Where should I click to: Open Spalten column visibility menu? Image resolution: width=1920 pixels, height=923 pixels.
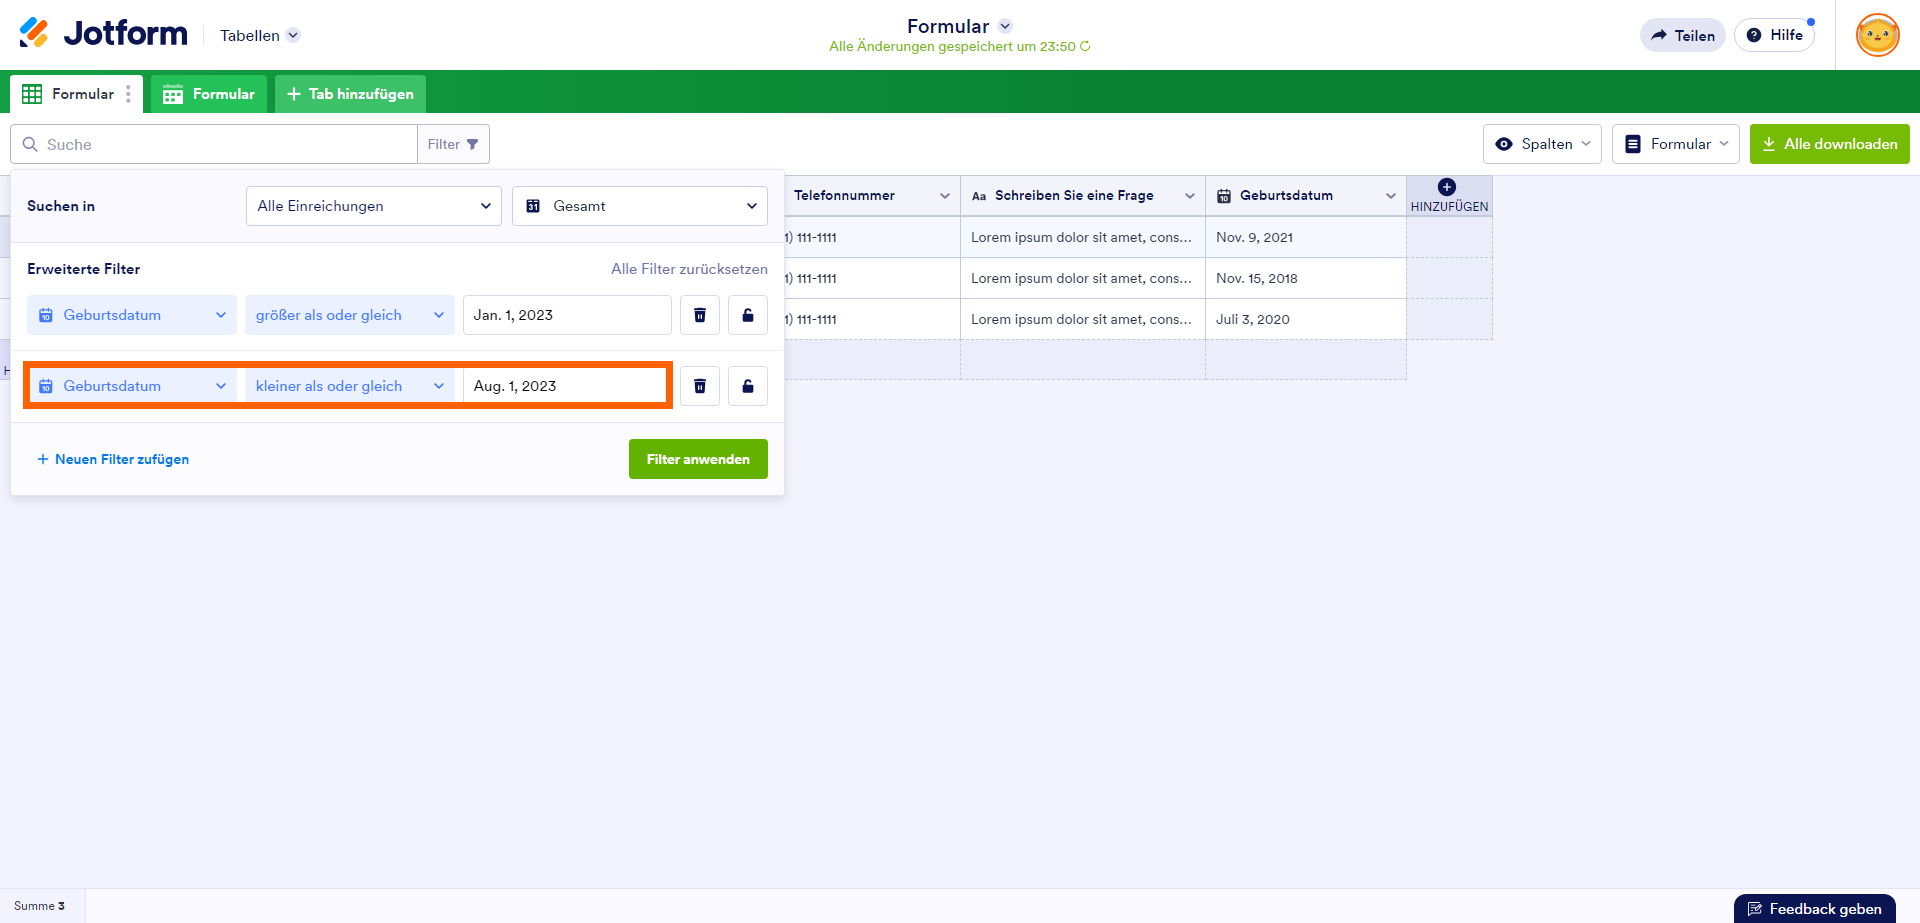coord(1542,144)
